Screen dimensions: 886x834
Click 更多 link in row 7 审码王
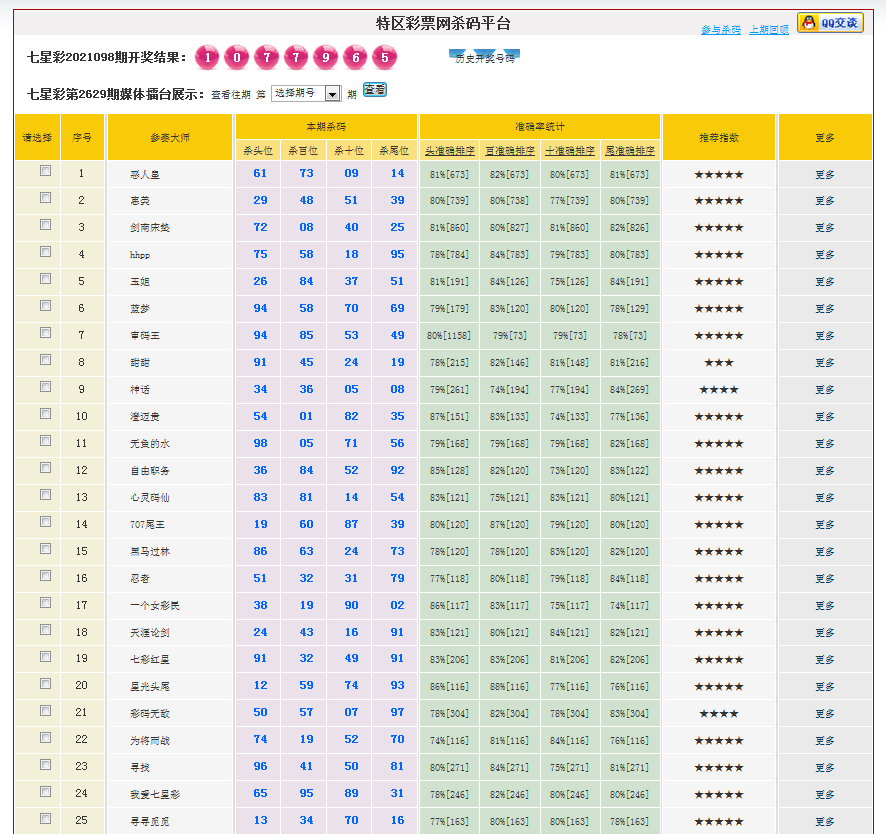tap(824, 336)
